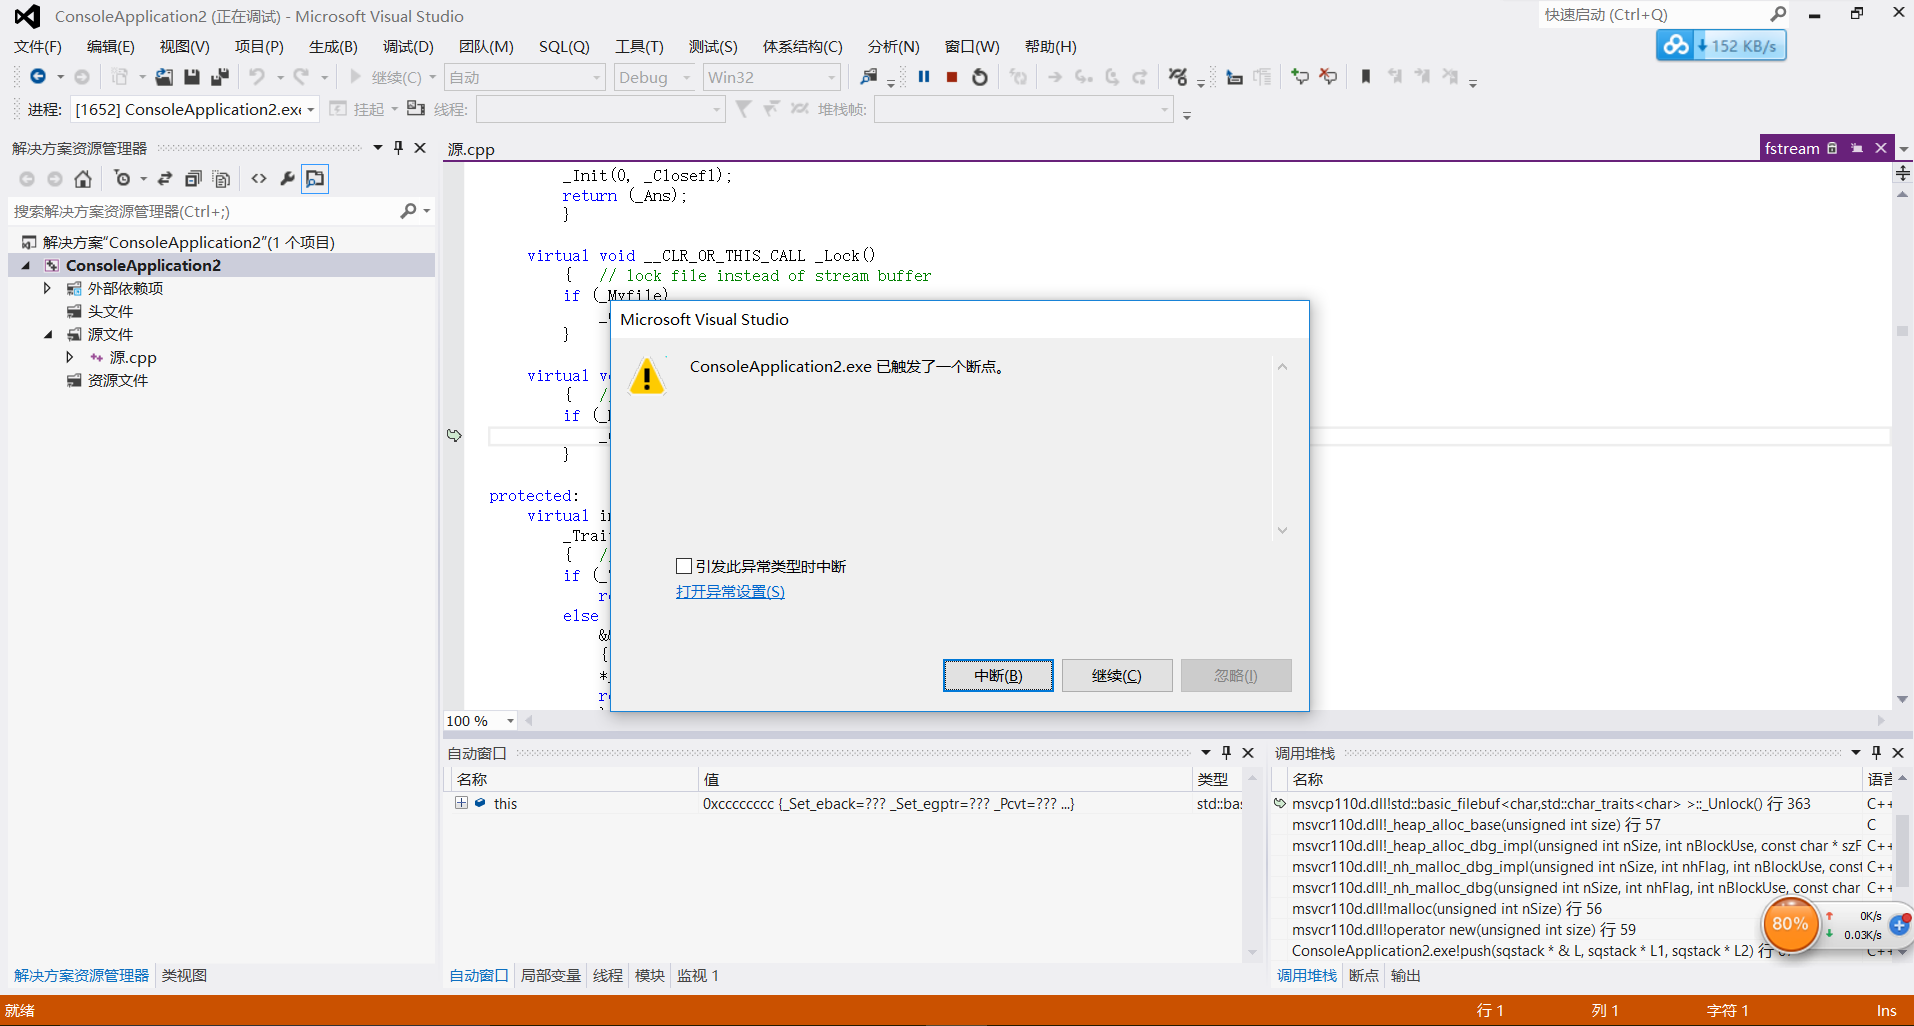The width and height of the screenshot is (1914, 1026).
Task: Click the cloud download speed widget
Action: tap(1721, 46)
